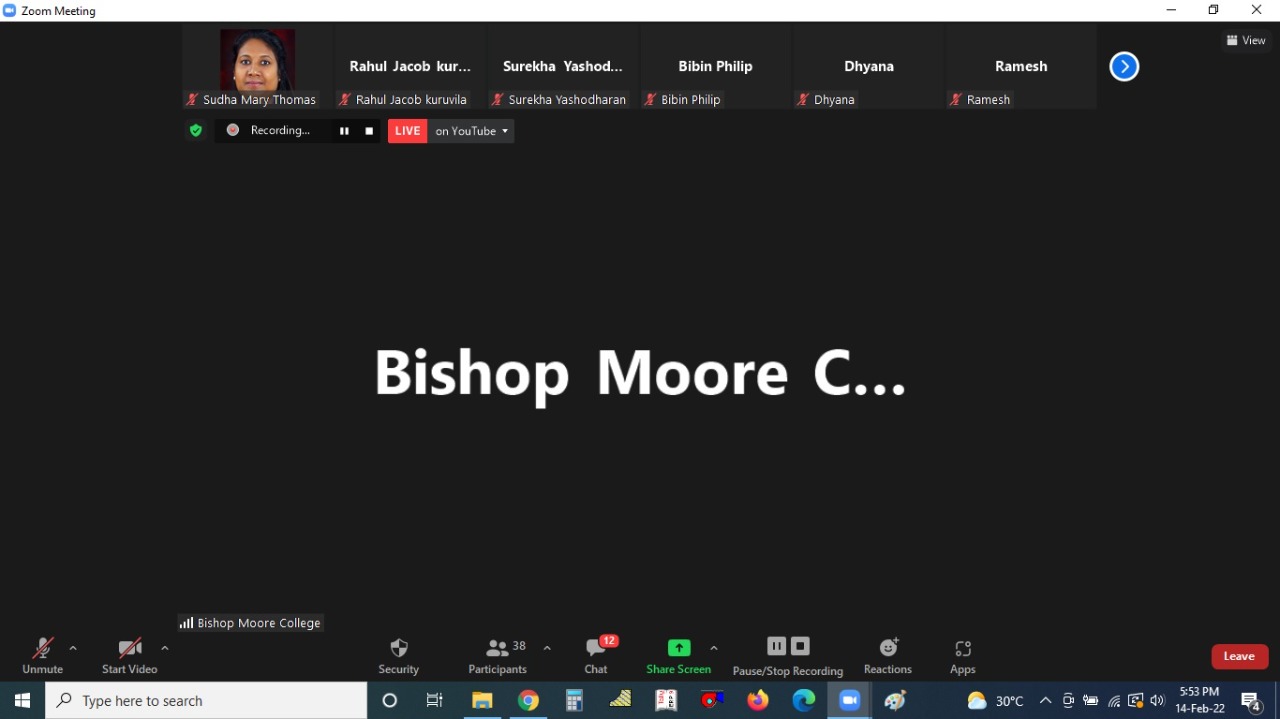Viewport: 1280px width, 719px height.
Task: Open the Chat panel
Action: pos(596,656)
